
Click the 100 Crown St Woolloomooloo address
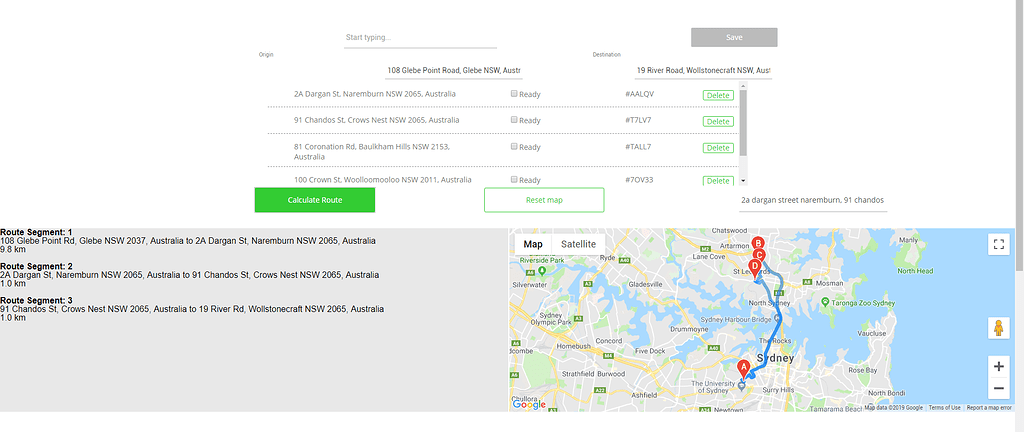[382, 179]
